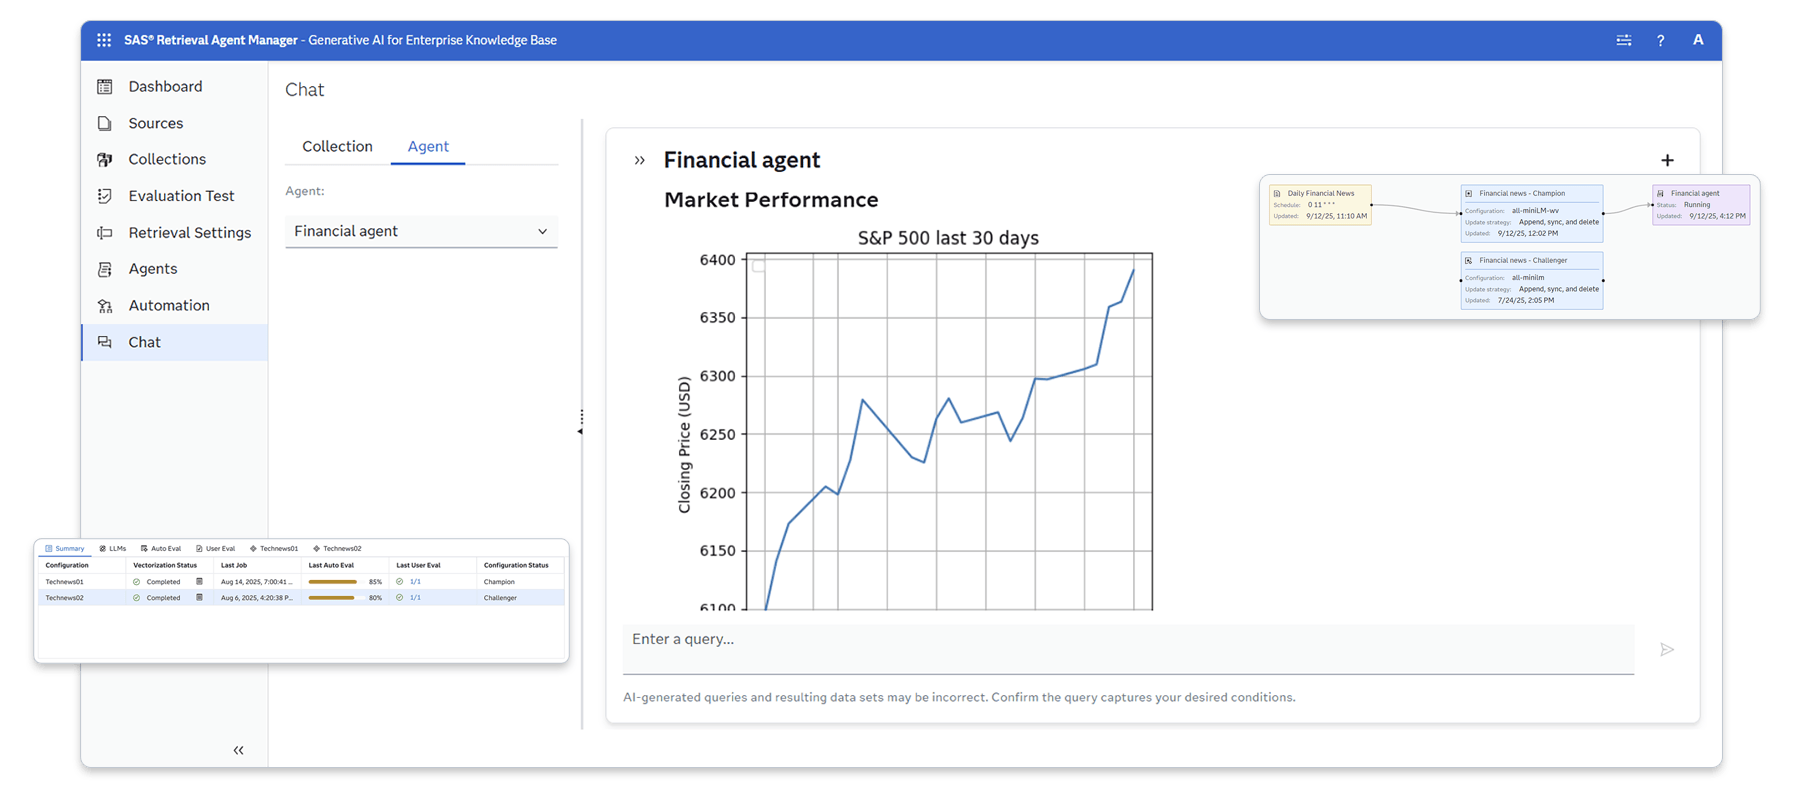The width and height of the screenshot is (1800, 789).
Task: Click the help question mark icon
Action: pos(1660,40)
